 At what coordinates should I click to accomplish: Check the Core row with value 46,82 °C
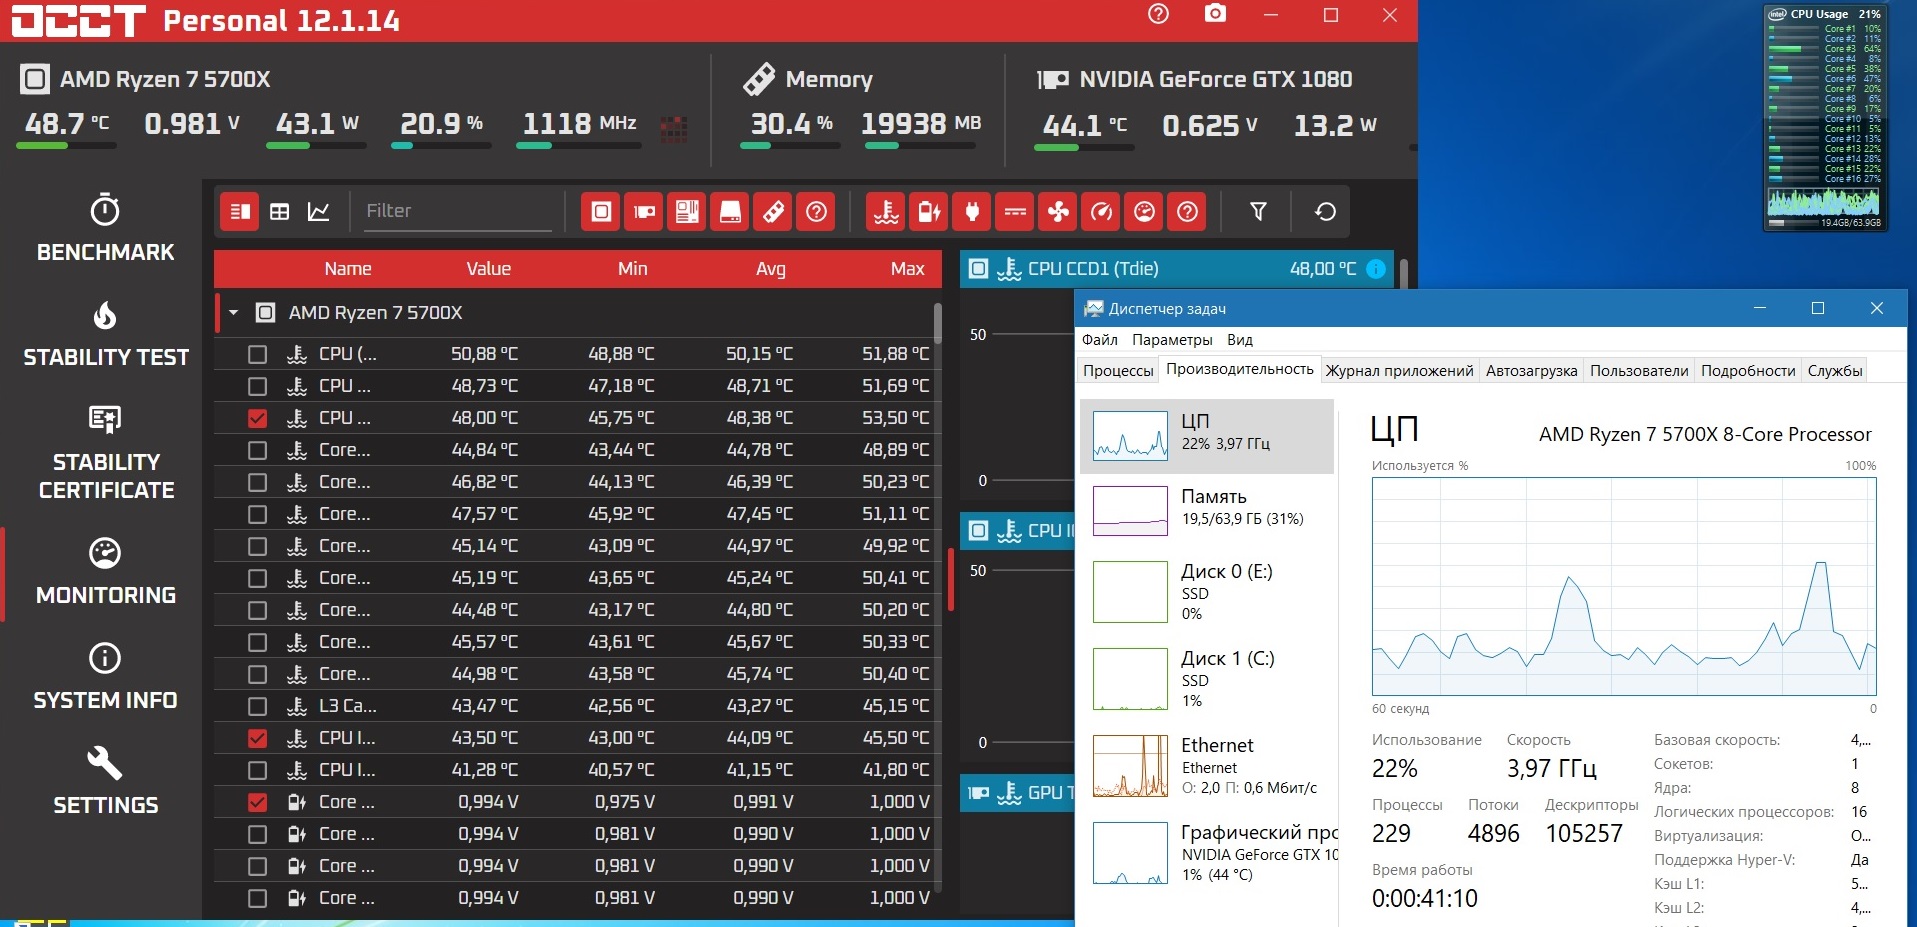[257, 482]
